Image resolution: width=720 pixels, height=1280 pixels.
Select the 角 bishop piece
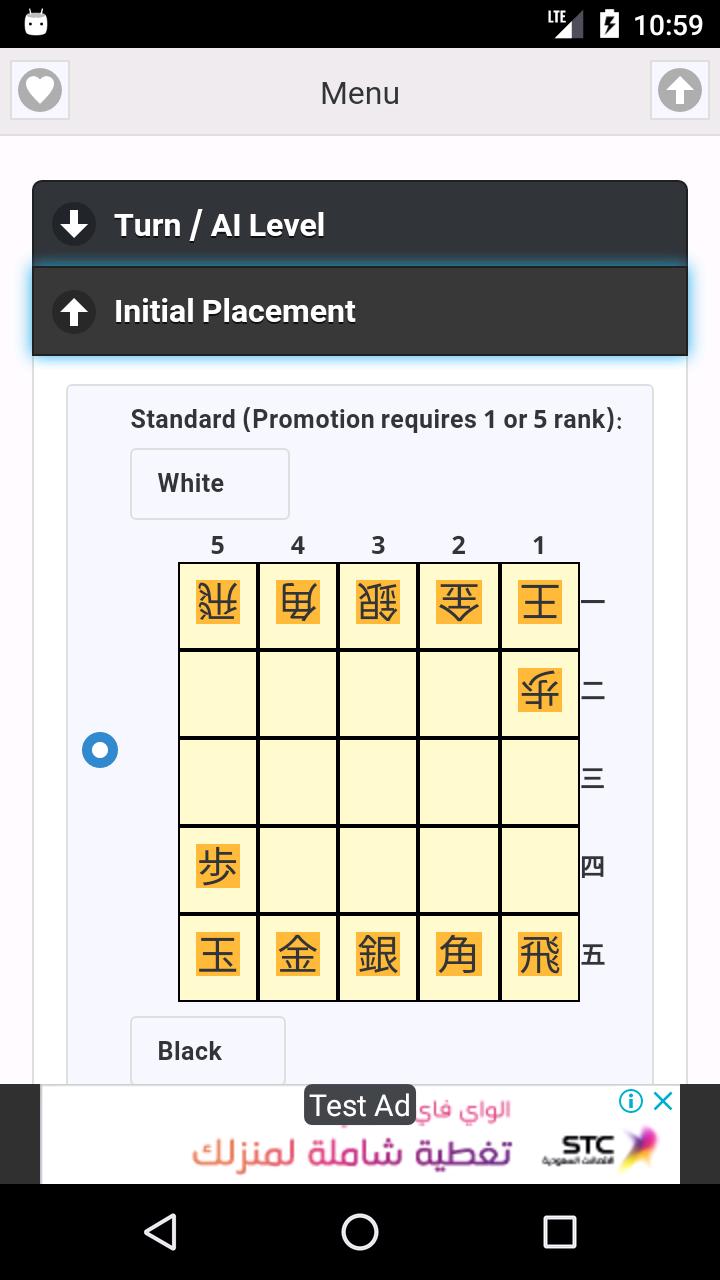coord(458,955)
